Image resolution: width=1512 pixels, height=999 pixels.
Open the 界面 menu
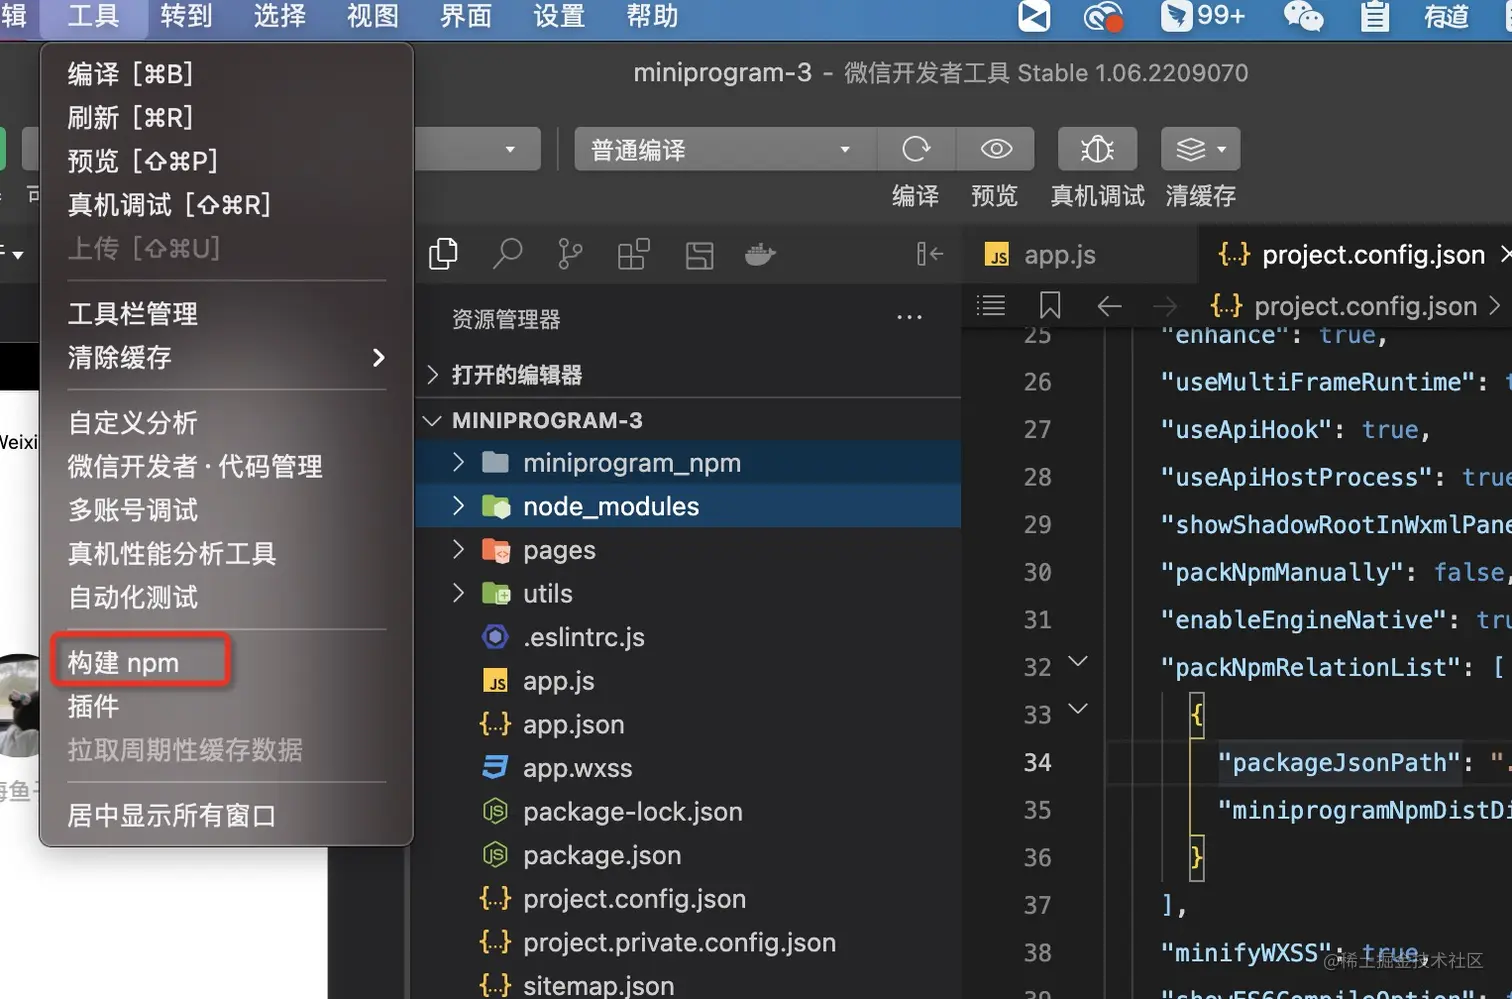coord(466,16)
